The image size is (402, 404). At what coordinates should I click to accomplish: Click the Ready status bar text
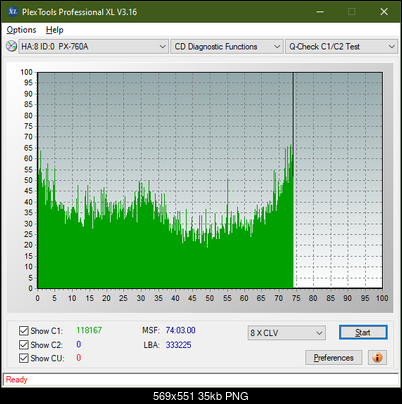[x=16, y=380]
